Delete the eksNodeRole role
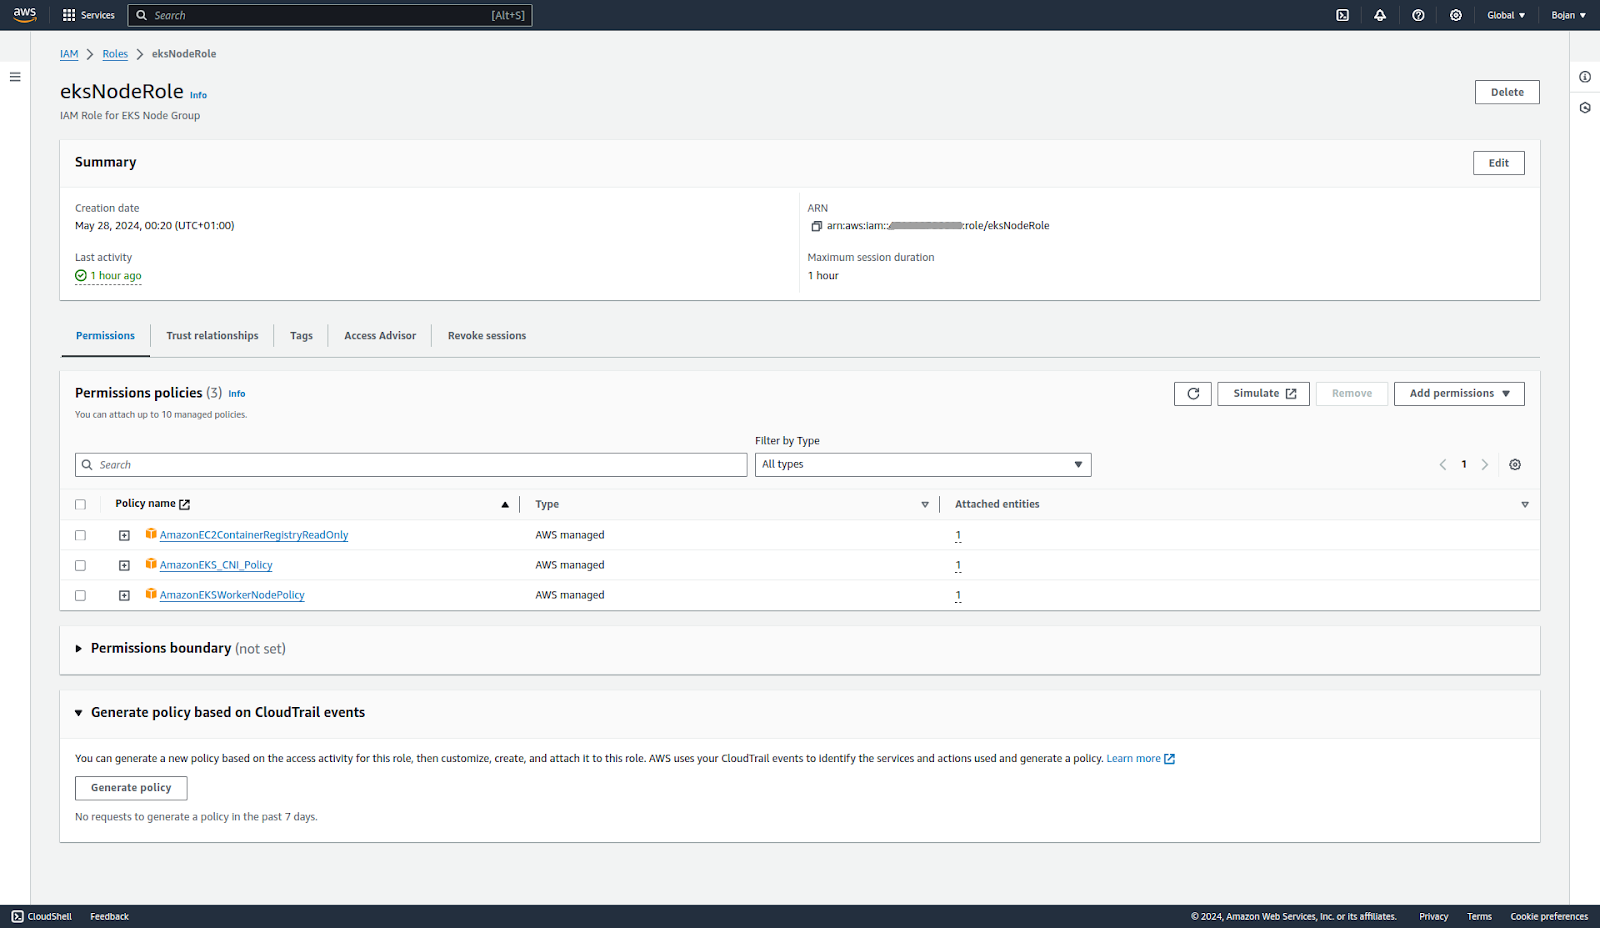Screen dimensions: 1600x928 [x=1507, y=92]
